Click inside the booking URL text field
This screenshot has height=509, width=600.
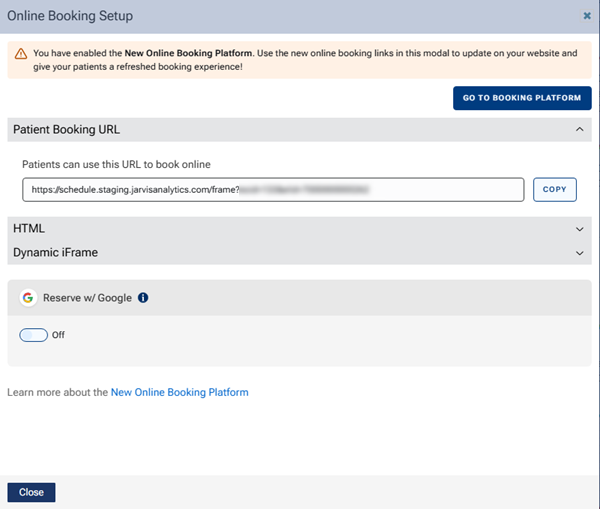click(272, 189)
